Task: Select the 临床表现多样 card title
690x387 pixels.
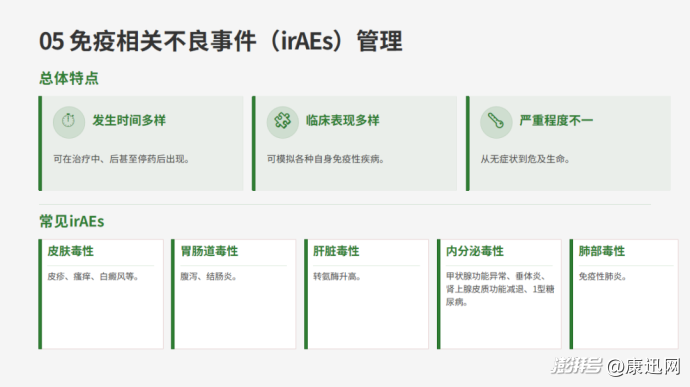Action: tap(342, 120)
